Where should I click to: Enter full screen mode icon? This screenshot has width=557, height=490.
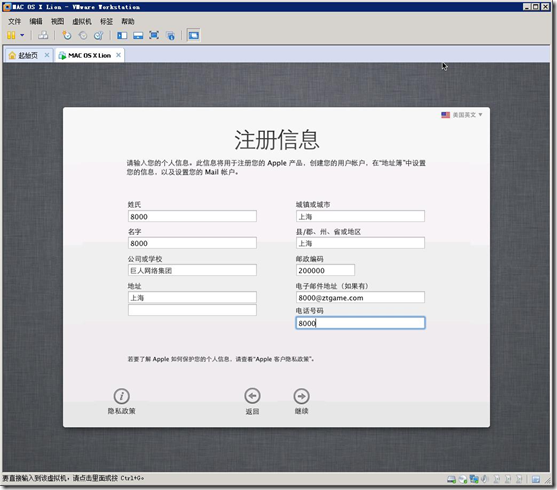[154, 35]
